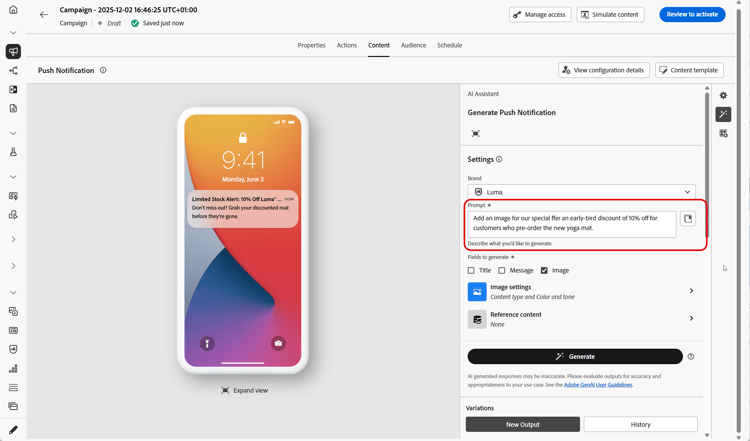
Task: Click the Simulate content button
Action: [x=610, y=14]
